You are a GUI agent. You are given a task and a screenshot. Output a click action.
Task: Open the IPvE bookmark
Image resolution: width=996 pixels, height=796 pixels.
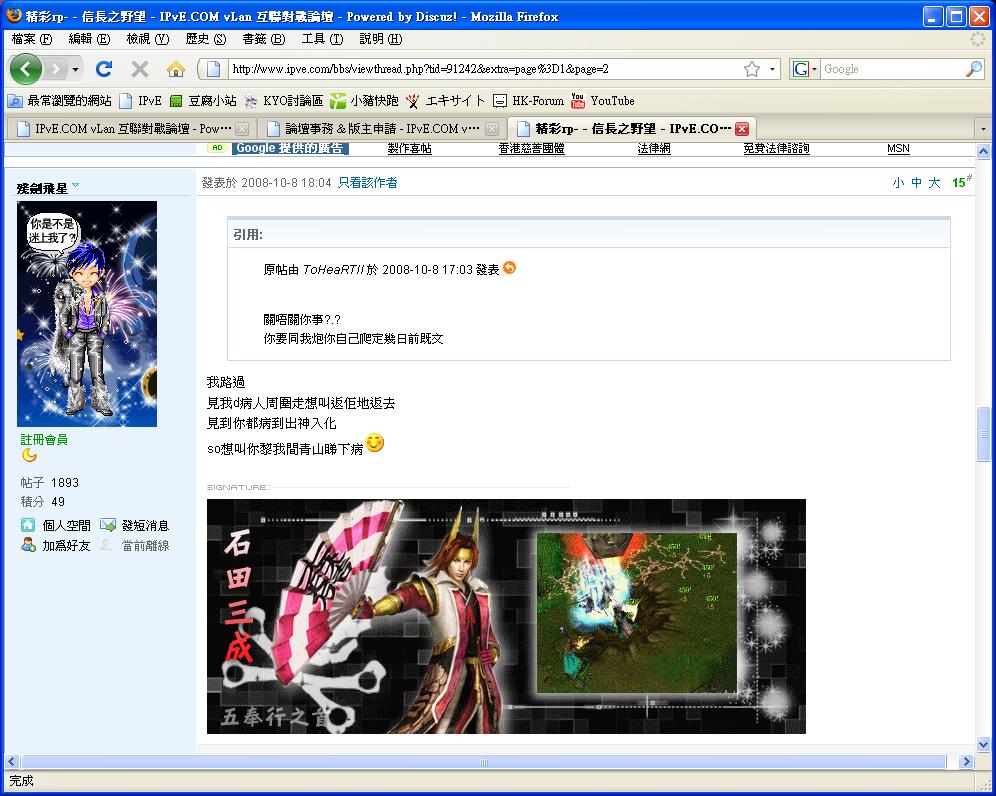tap(140, 100)
